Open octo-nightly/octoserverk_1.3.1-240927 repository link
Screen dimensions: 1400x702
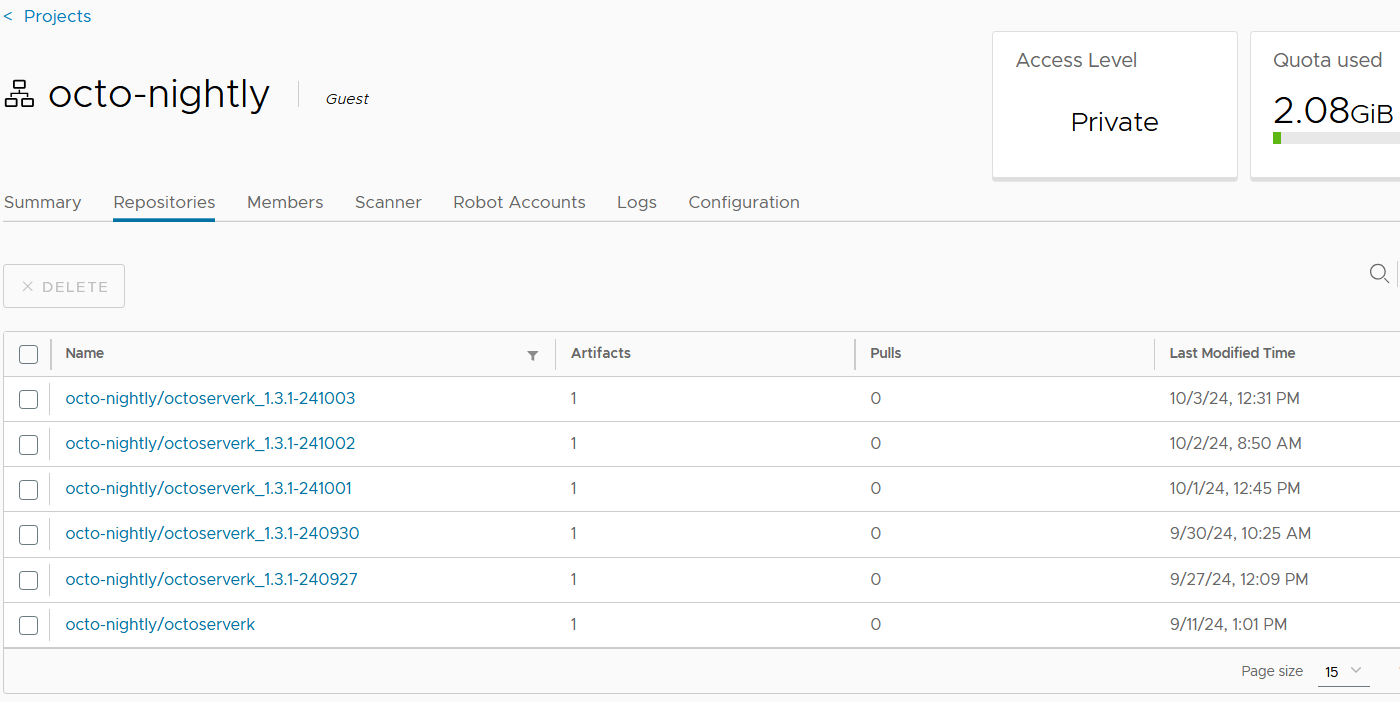[x=211, y=579]
